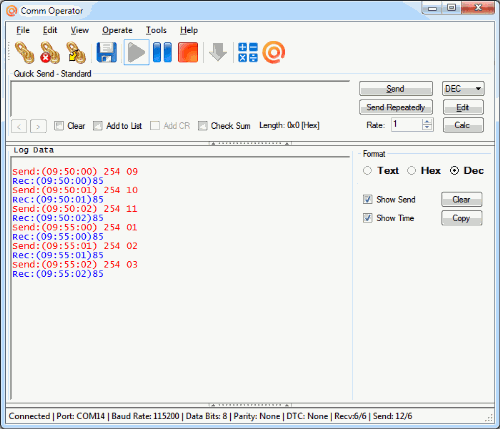Open the calculator tool icon
The image size is (500, 429).
pyautogui.click(x=248, y=52)
